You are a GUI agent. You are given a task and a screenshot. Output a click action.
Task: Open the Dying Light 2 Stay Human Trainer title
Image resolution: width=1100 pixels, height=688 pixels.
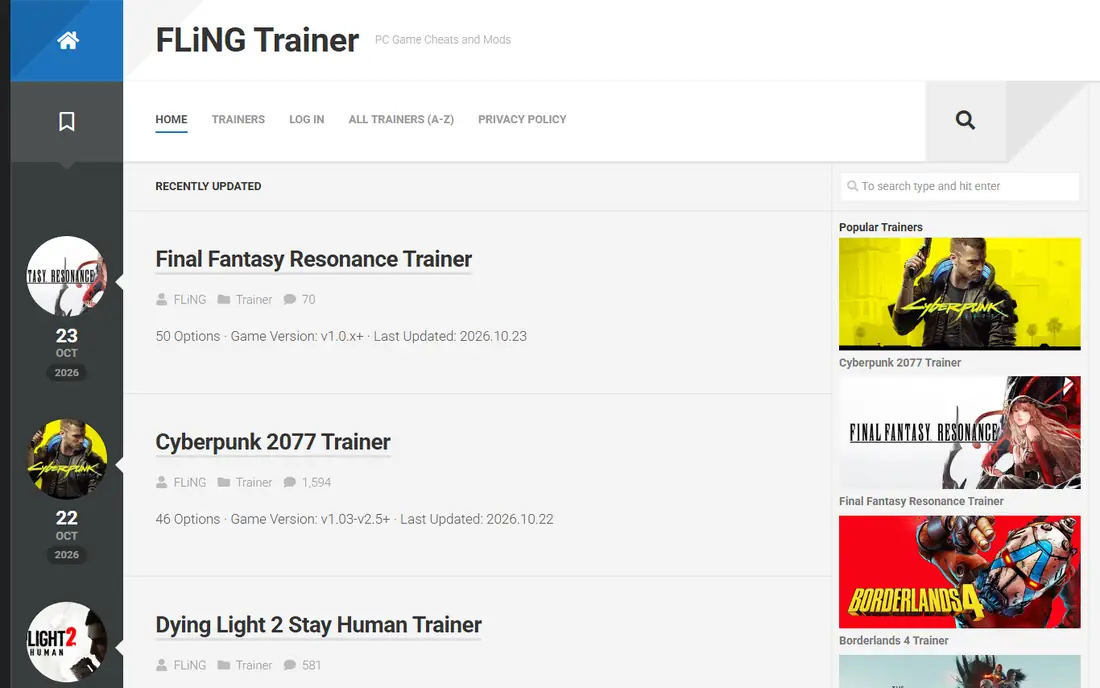(x=318, y=625)
